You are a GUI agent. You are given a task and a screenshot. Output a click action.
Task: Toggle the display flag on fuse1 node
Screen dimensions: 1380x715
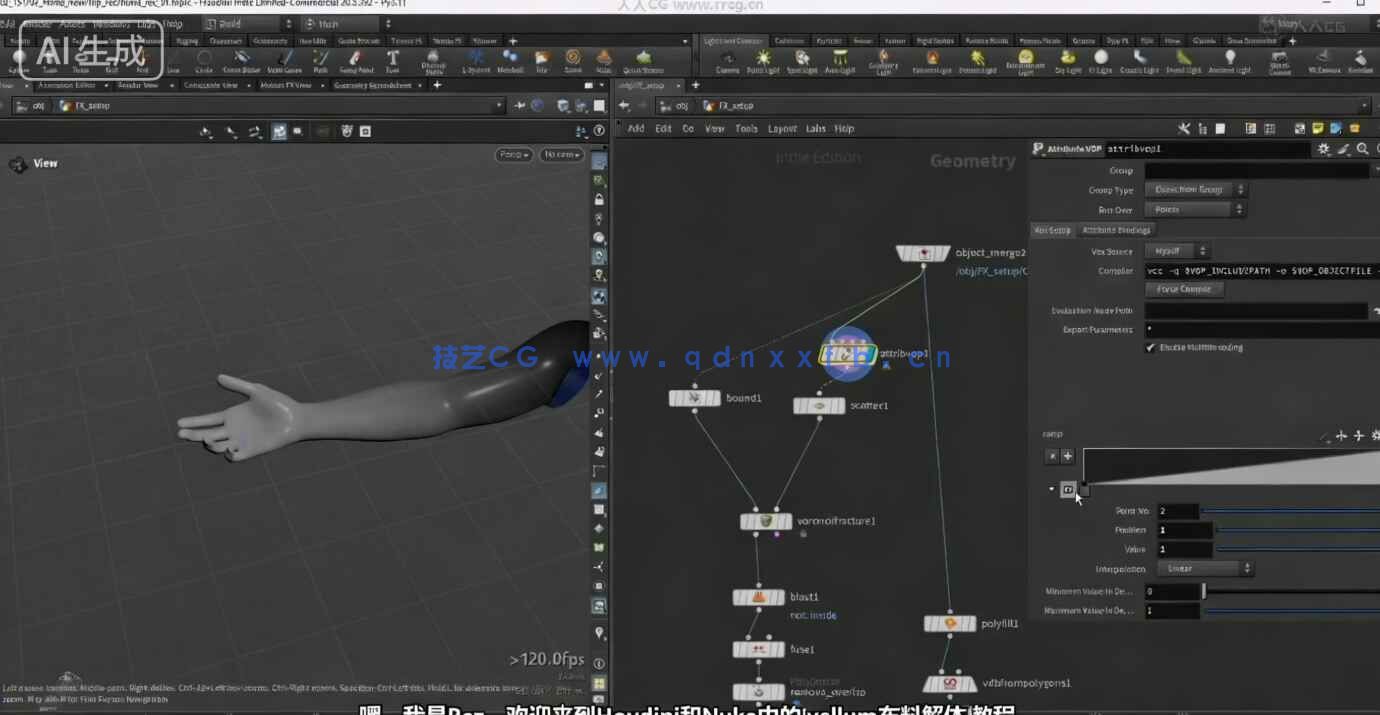[x=778, y=649]
